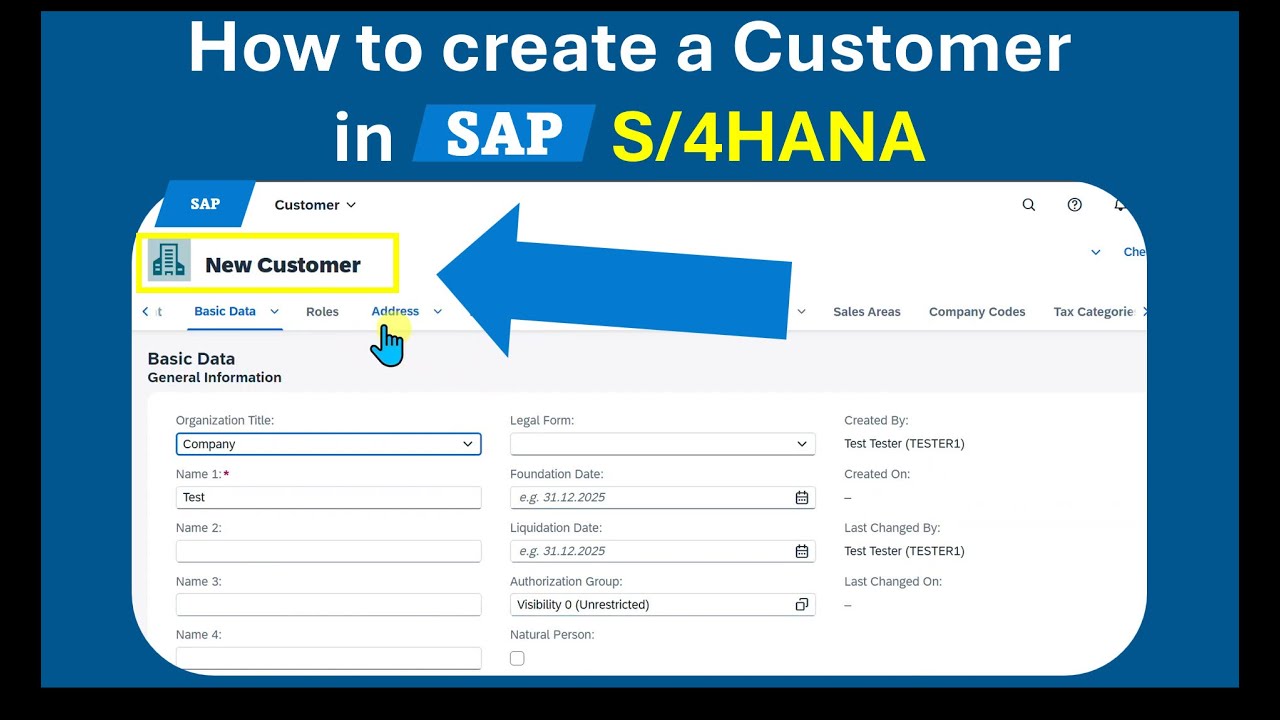The image size is (1280, 720).
Task: Open the help question mark icon
Action: 1075,205
